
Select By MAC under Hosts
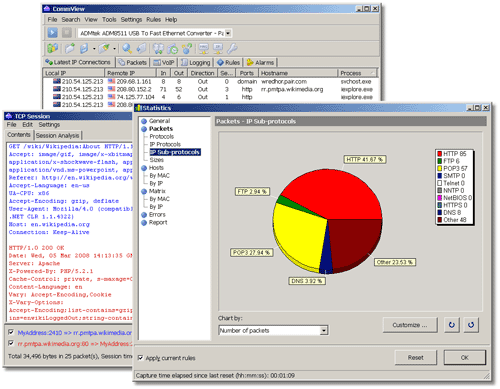click(159, 176)
